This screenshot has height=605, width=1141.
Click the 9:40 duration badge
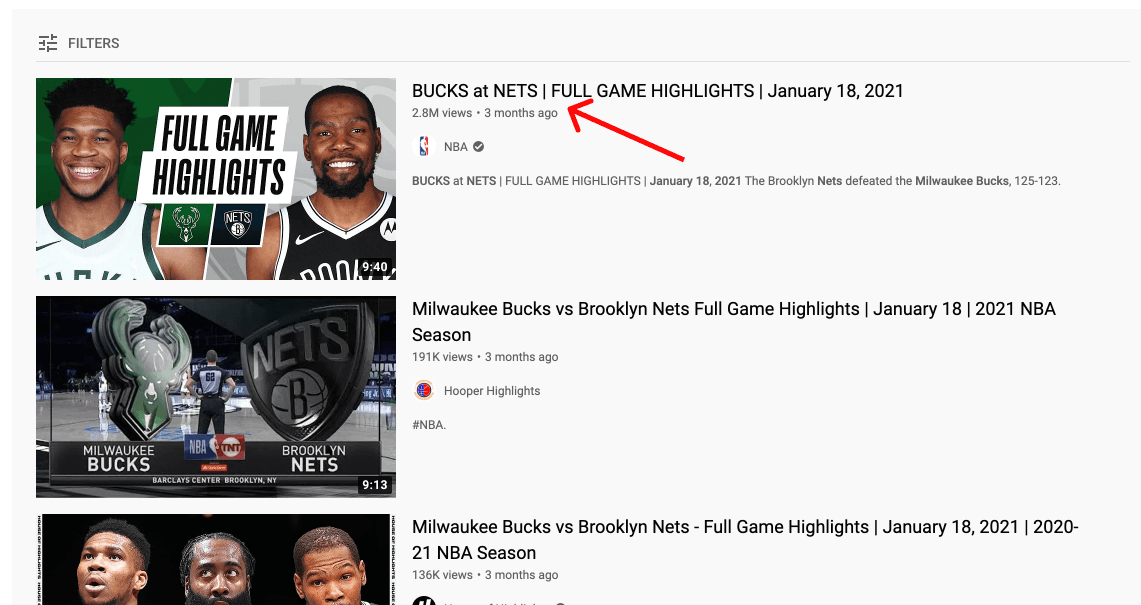coord(375,266)
